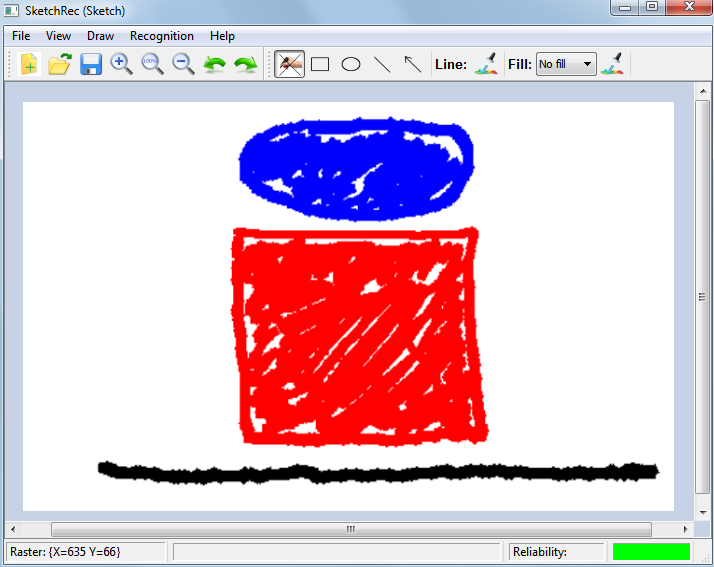
Task: Zoom in with the plus magnifier
Action: (x=121, y=64)
